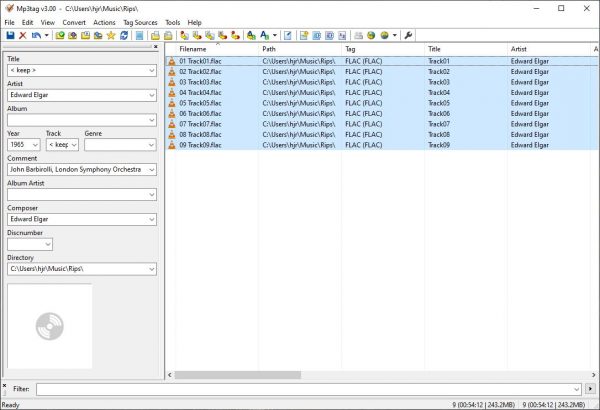600x410 pixels.
Task: Click the Tag to Filename convert icon
Action: [x=184, y=36]
